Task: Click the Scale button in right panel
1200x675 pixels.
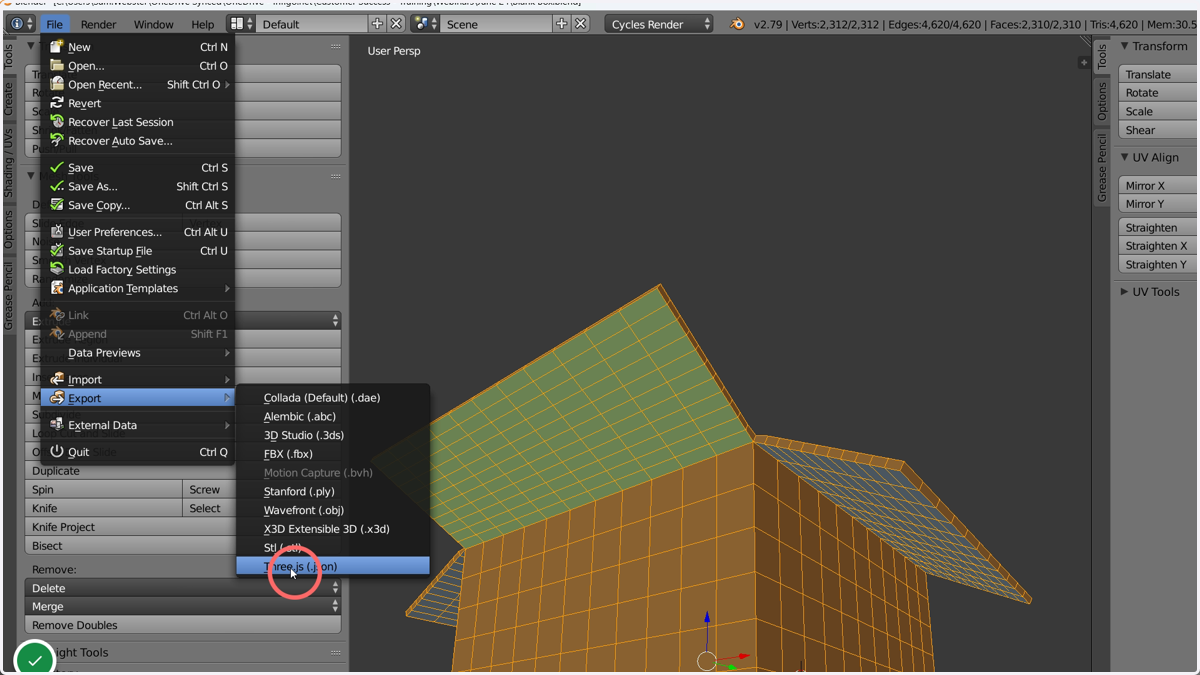Action: (x=1158, y=111)
